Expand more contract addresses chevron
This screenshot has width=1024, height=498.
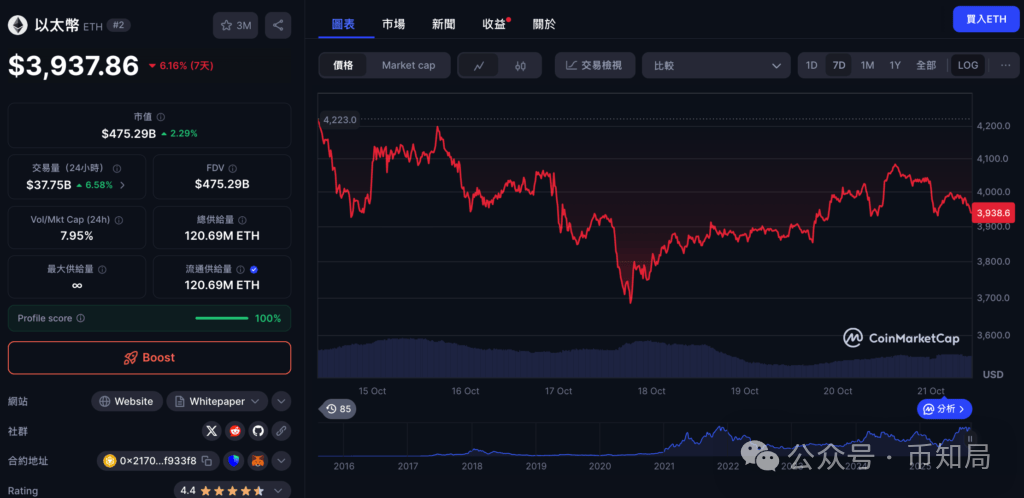[x=281, y=461]
